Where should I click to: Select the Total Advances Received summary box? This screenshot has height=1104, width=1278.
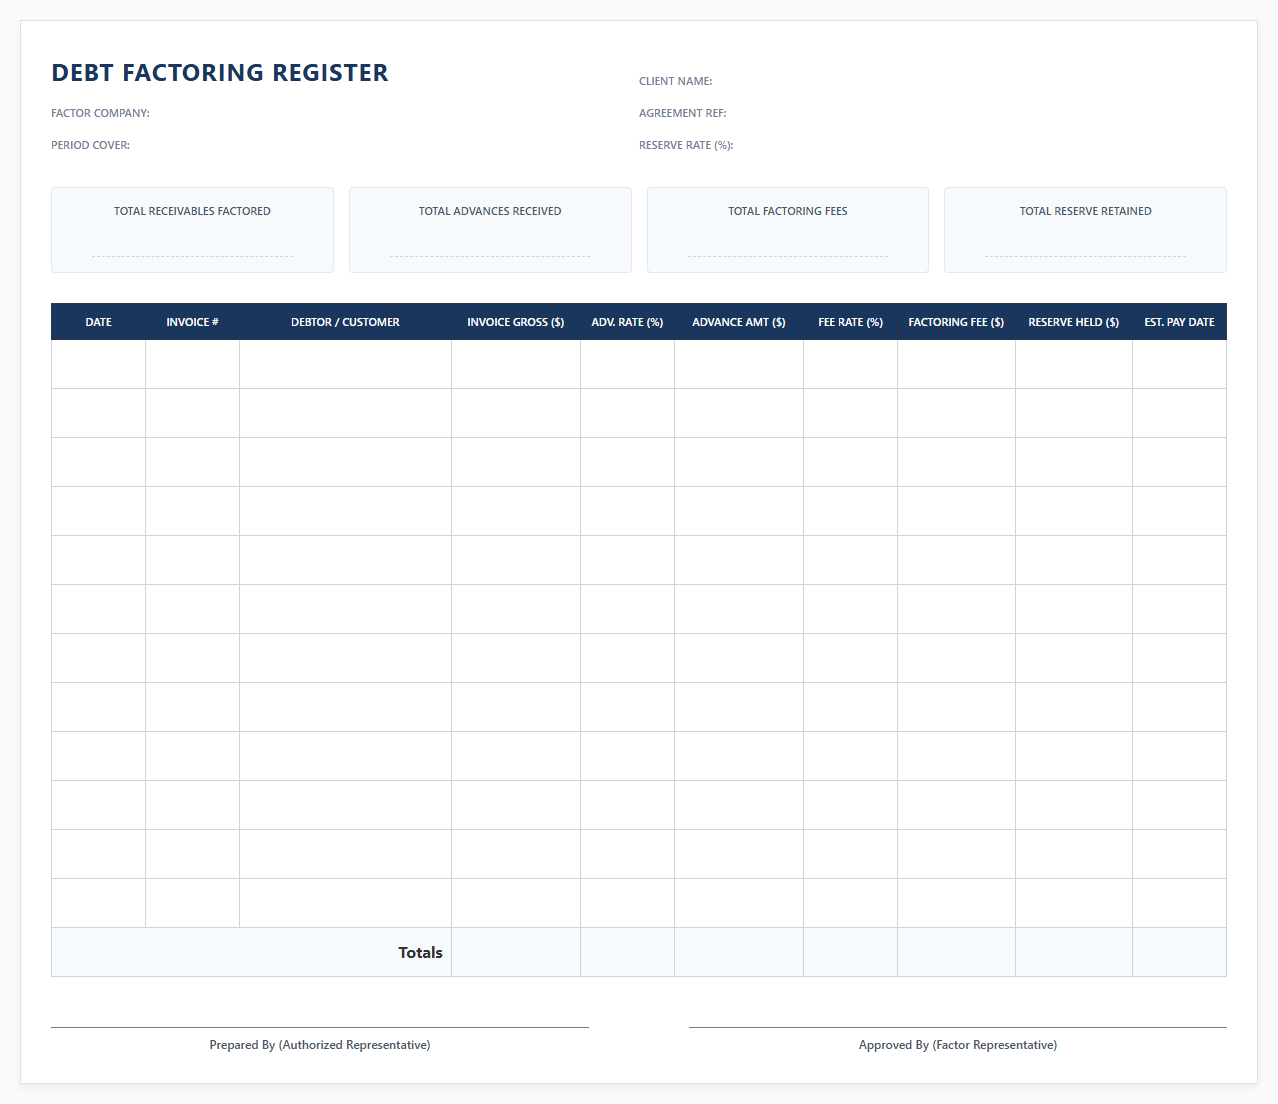[x=490, y=230]
